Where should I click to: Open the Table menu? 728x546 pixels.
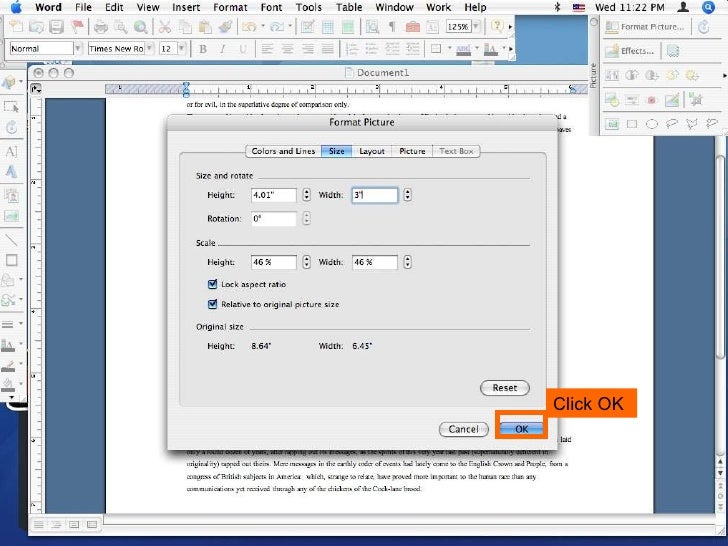[x=349, y=7]
